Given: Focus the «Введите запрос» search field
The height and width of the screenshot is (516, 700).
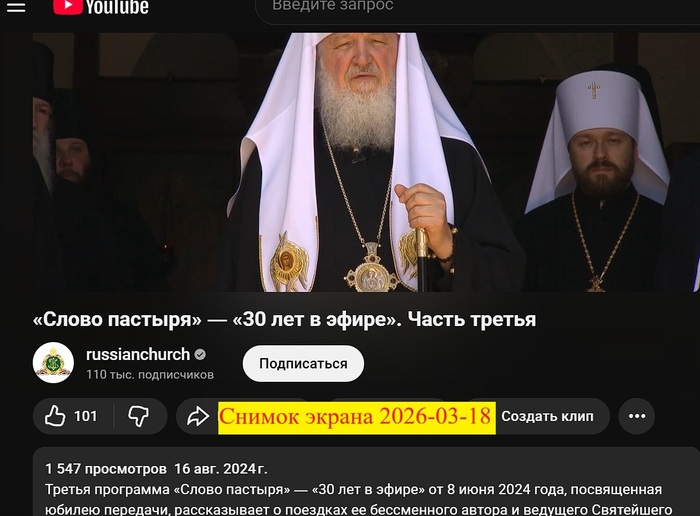Looking at the screenshot, I should (478, 8).
